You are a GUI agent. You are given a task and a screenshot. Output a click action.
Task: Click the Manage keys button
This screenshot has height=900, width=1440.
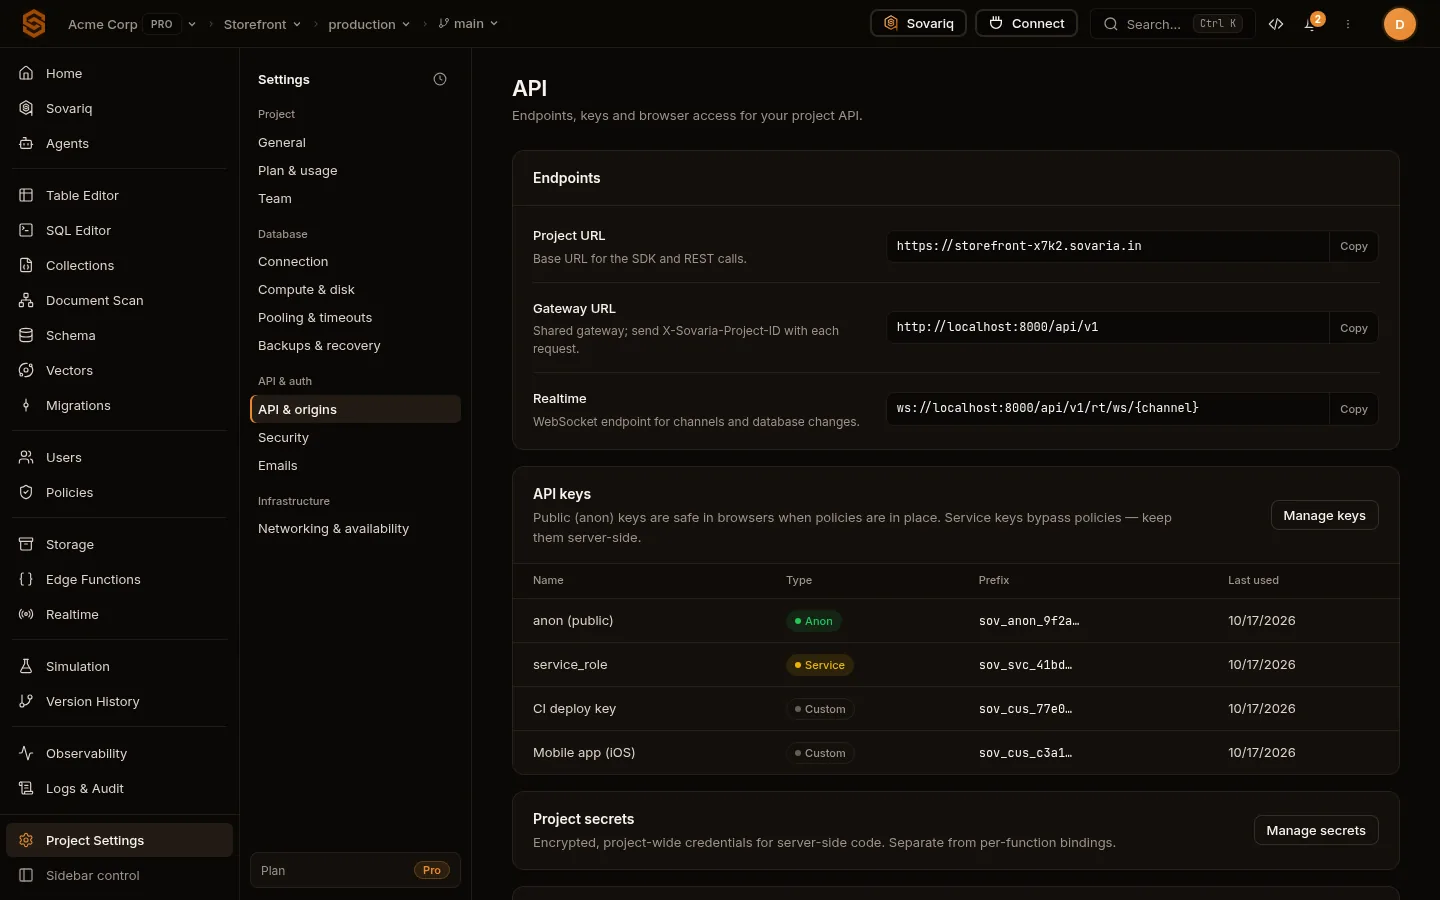pyautogui.click(x=1324, y=515)
